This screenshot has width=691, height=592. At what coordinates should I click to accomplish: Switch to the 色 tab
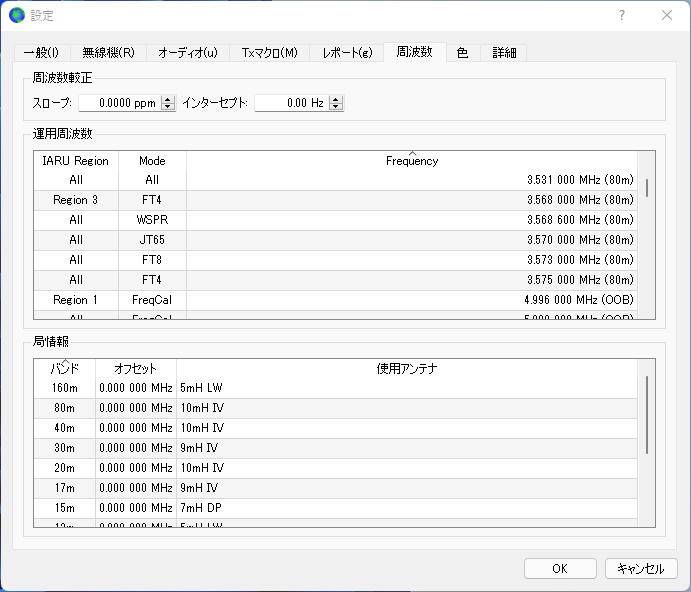(x=463, y=53)
